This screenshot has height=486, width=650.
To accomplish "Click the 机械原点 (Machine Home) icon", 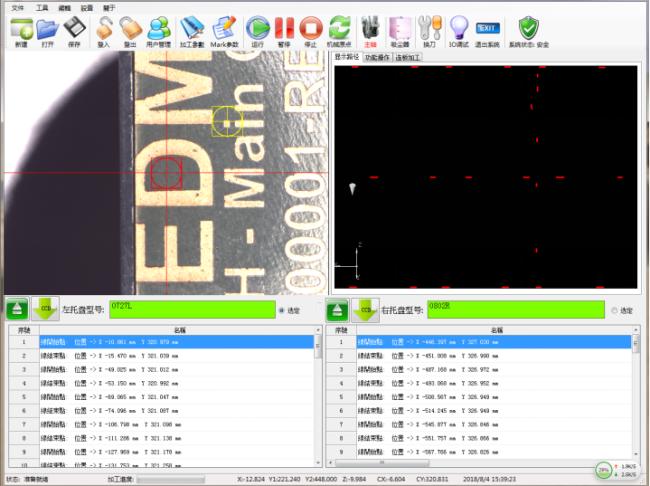I will coord(339,30).
